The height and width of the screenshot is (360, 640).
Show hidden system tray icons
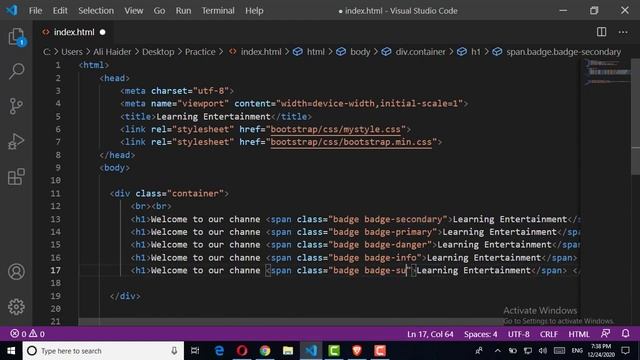[x=497, y=351]
